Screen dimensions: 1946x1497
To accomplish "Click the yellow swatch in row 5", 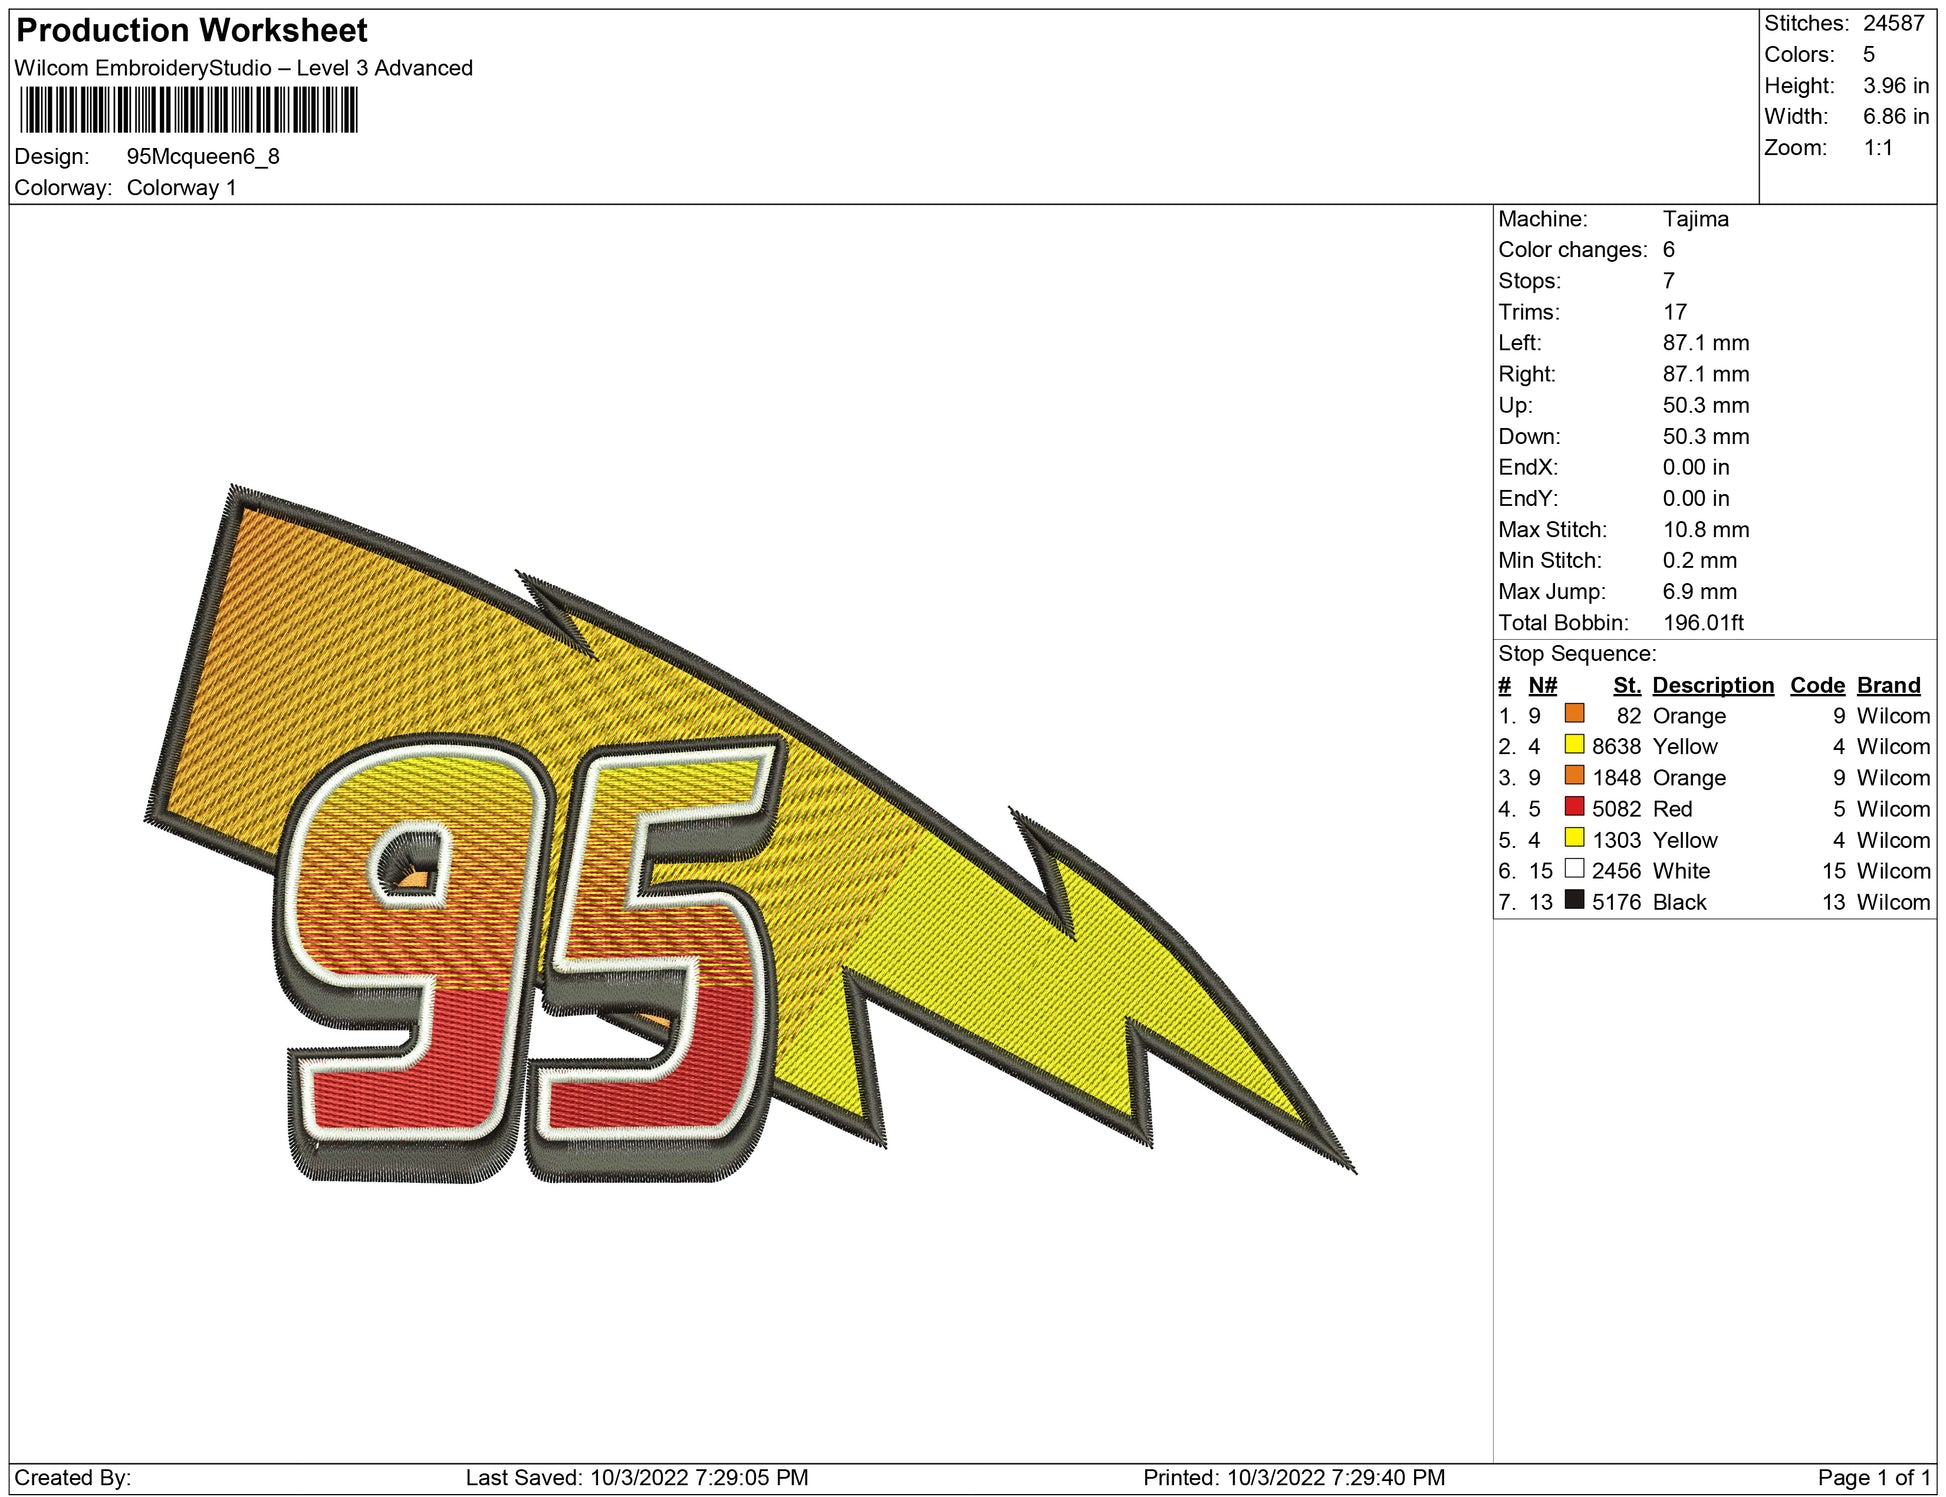I will point(1574,838).
